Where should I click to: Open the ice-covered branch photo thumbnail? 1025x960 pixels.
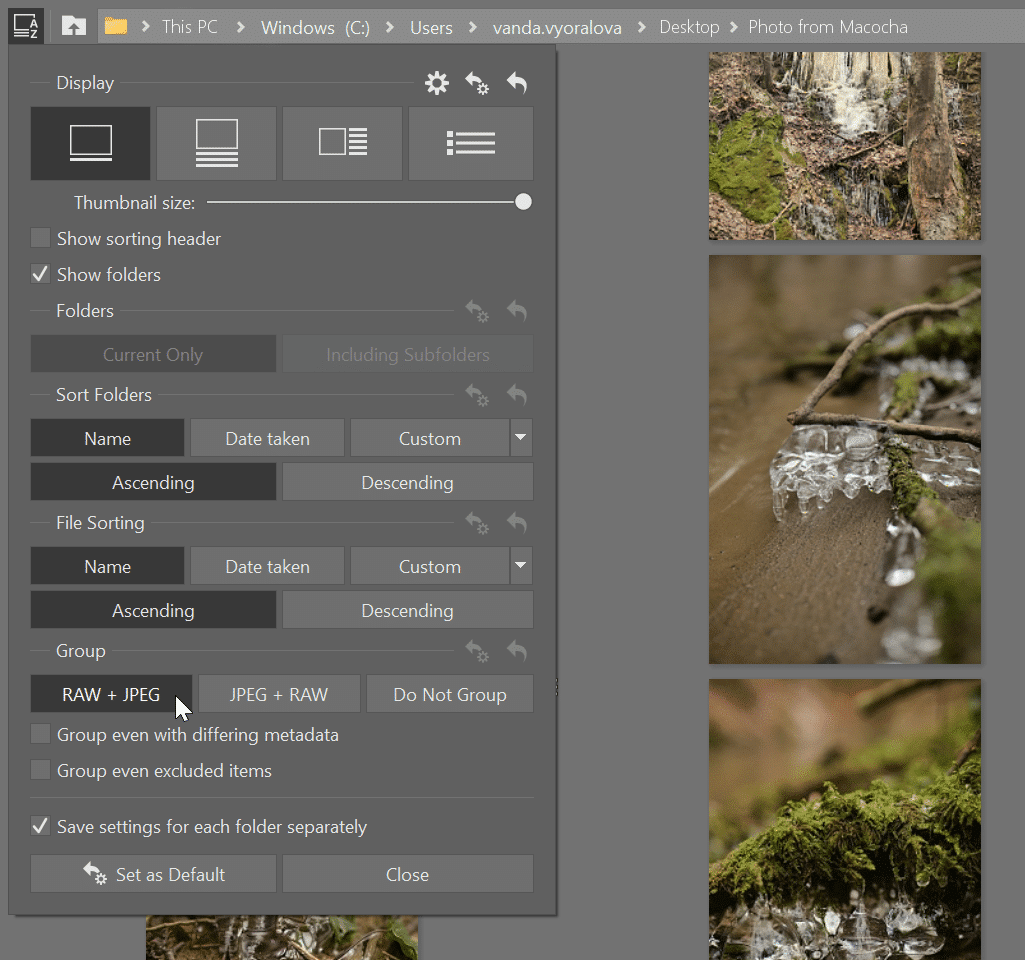(x=845, y=459)
